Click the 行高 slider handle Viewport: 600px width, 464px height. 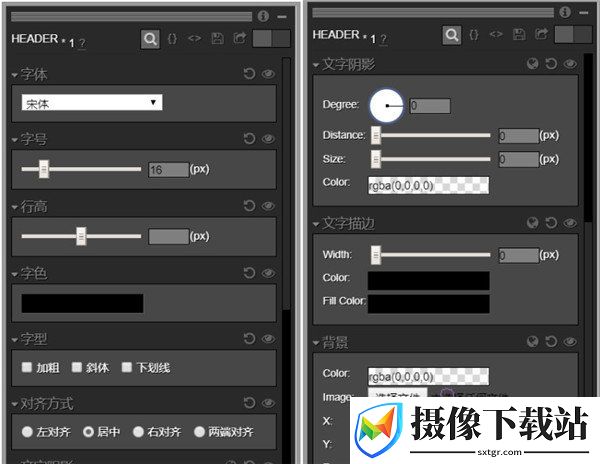(81, 236)
